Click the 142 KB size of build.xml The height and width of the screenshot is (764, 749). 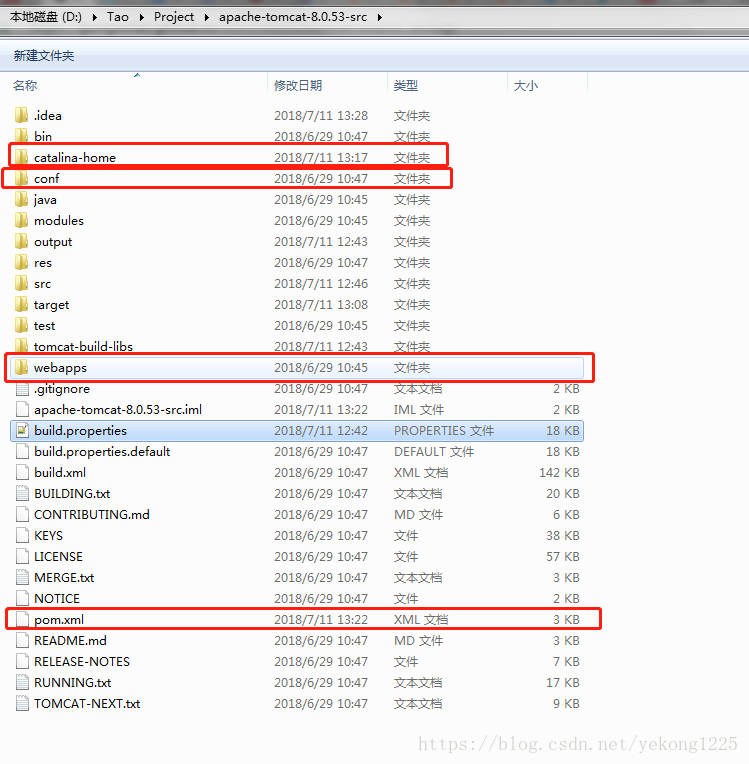coord(559,472)
